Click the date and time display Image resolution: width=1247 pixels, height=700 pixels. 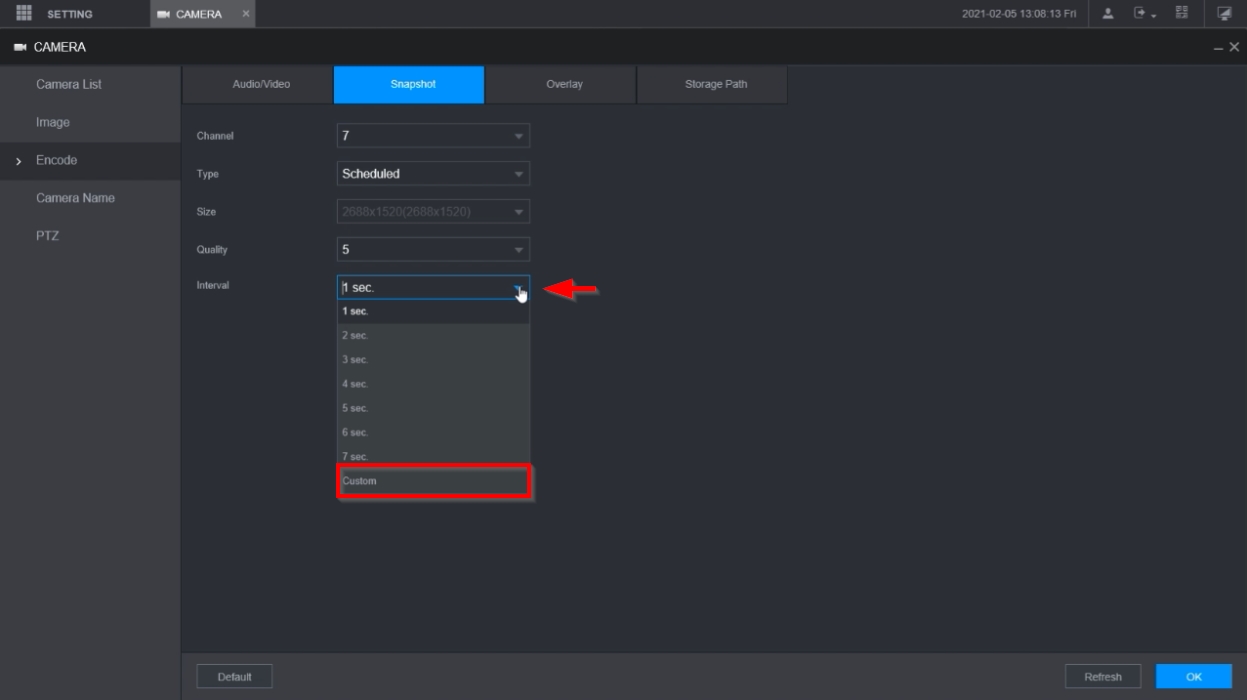click(x=1019, y=14)
